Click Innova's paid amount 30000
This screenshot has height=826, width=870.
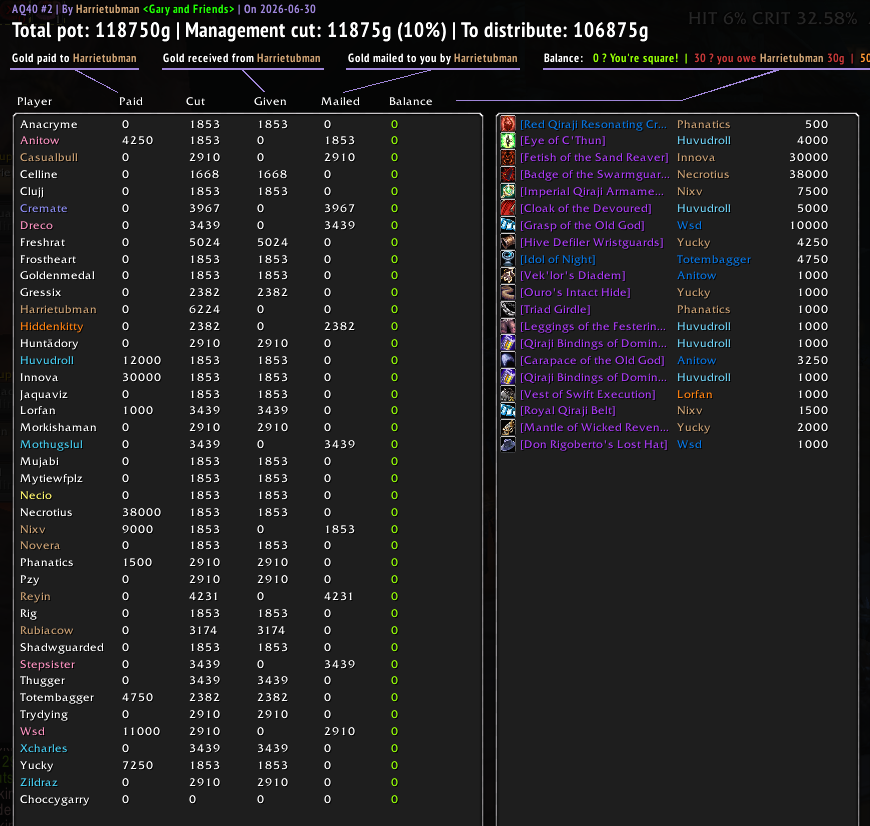141,377
